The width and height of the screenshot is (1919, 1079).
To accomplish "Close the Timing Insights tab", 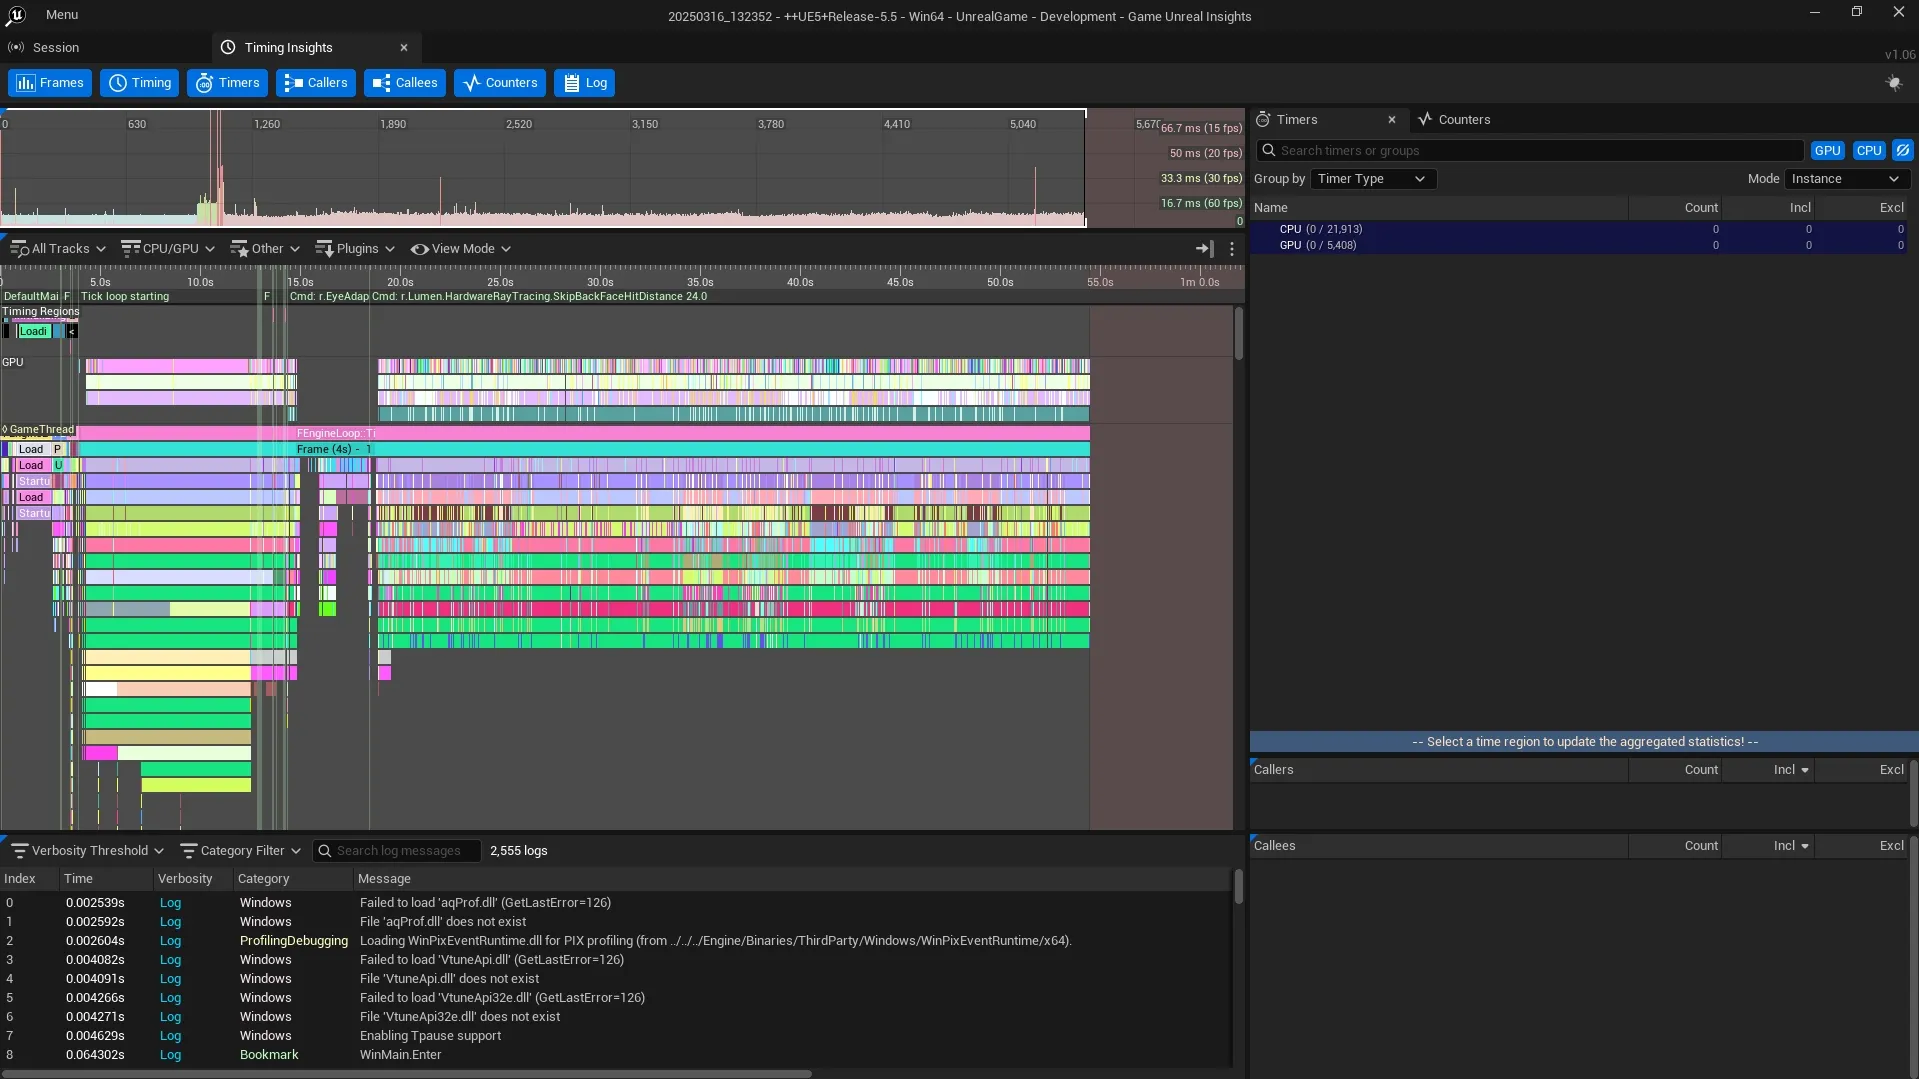I will (404, 48).
